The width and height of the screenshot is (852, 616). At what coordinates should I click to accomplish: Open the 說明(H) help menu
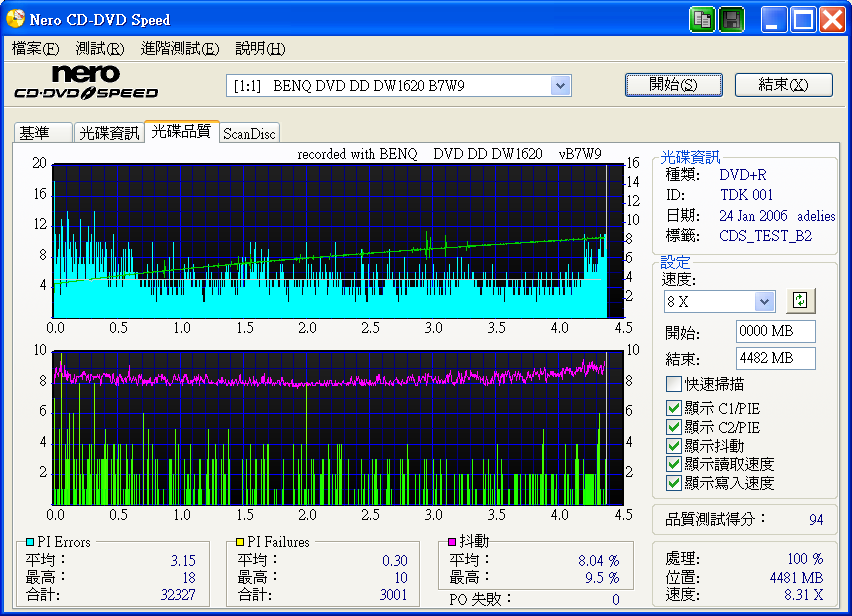point(260,49)
